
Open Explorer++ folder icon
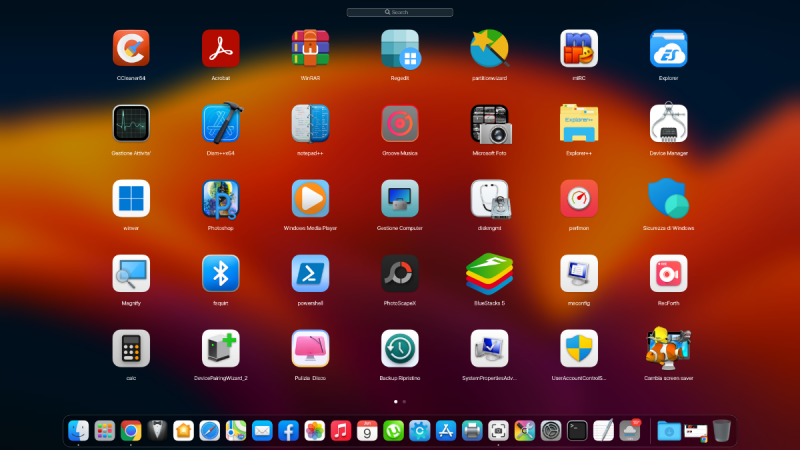coord(579,123)
